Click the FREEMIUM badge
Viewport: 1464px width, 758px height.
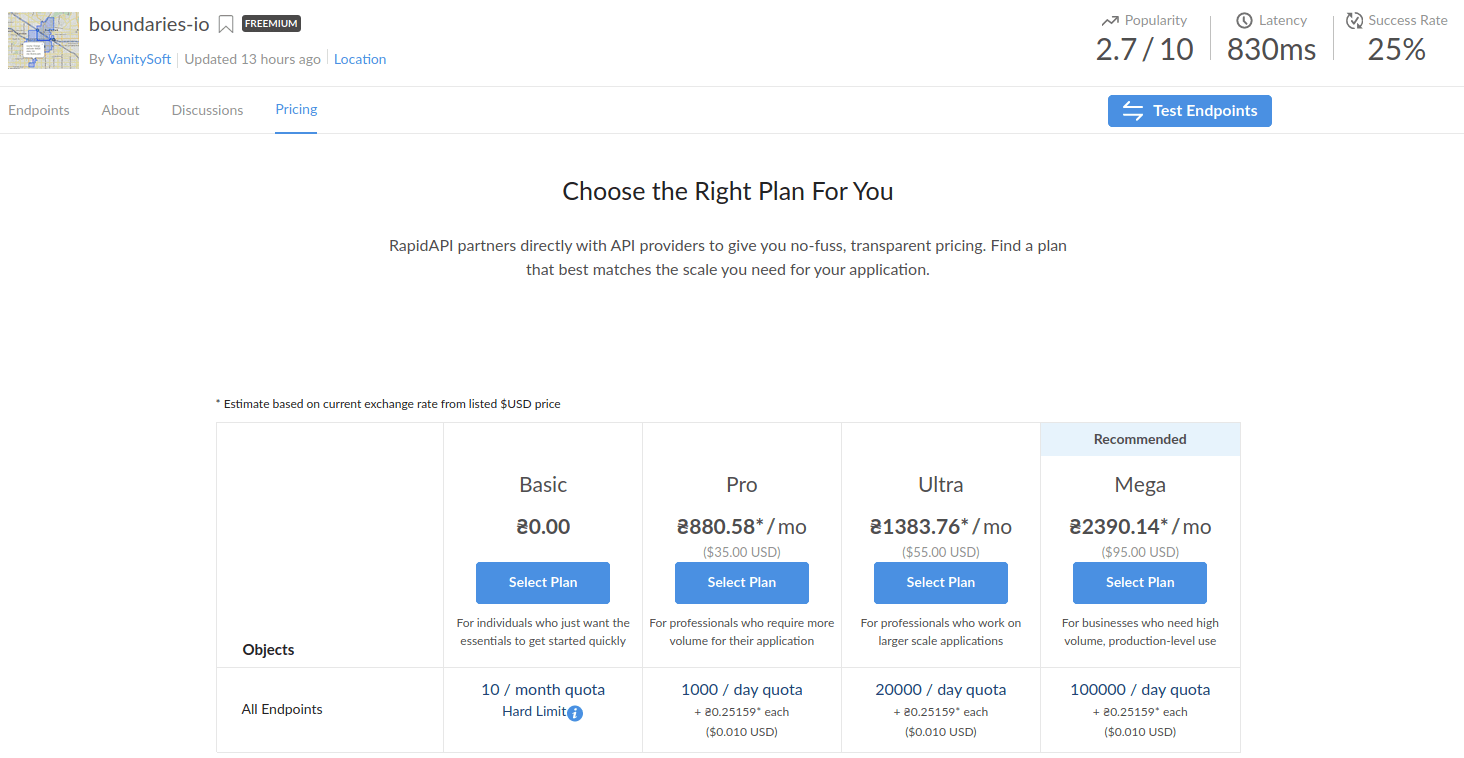pyautogui.click(x=271, y=23)
